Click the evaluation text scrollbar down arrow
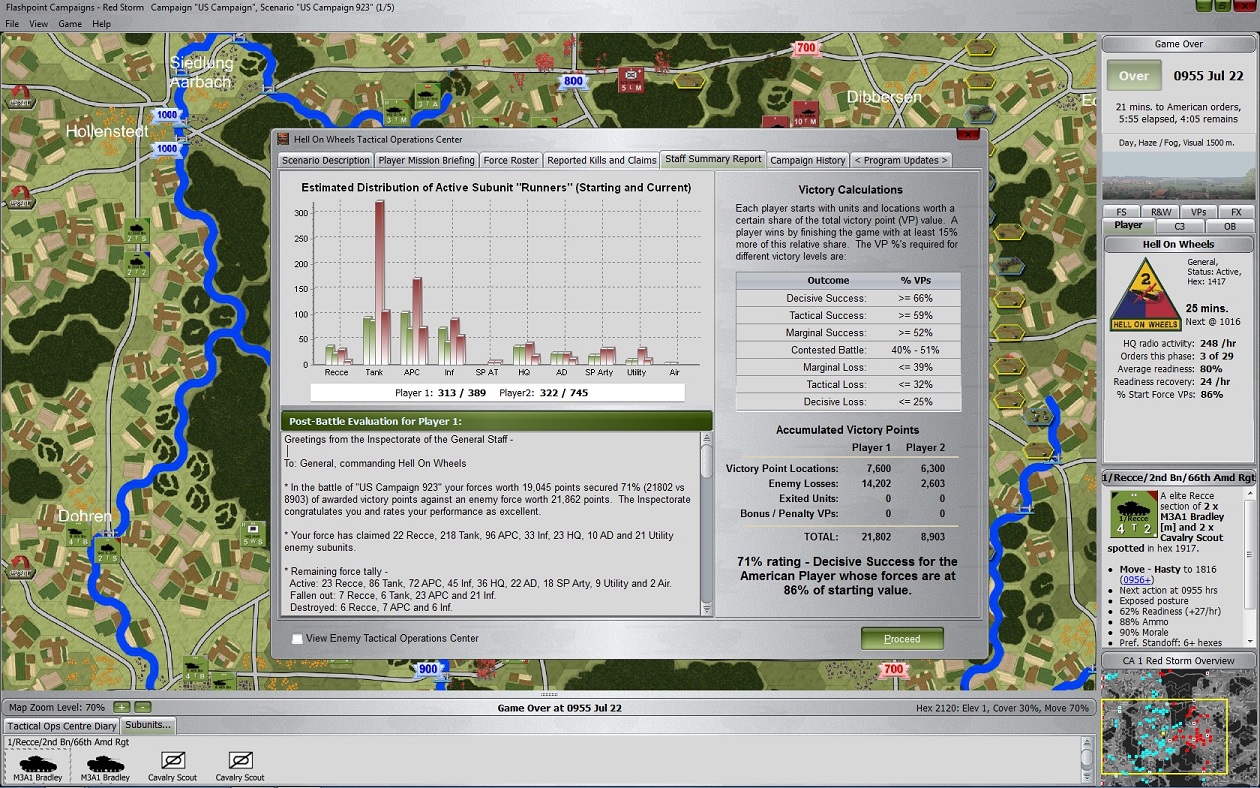 coord(707,609)
